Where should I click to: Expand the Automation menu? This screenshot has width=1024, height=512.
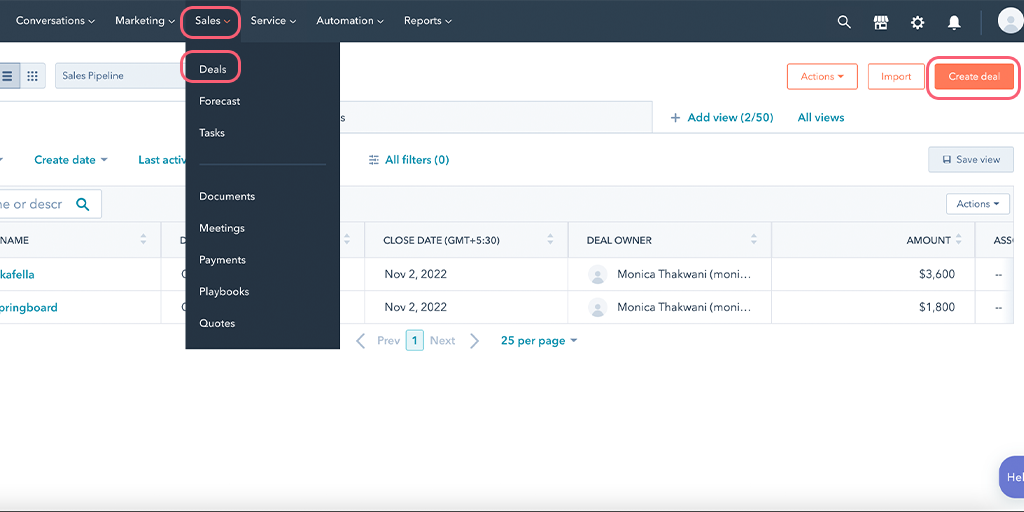[x=350, y=21]
